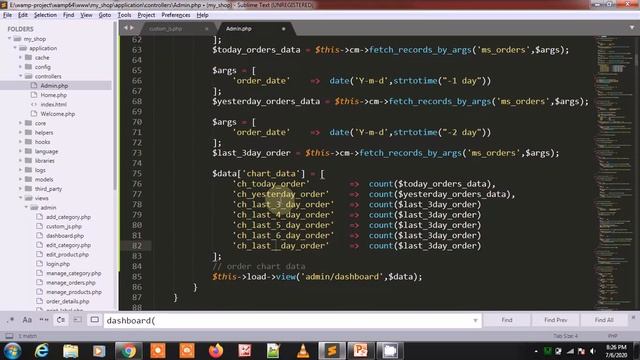This screenshot has width=640, height=360.
Task: Expand the language folder
Action: click(20, 151)
